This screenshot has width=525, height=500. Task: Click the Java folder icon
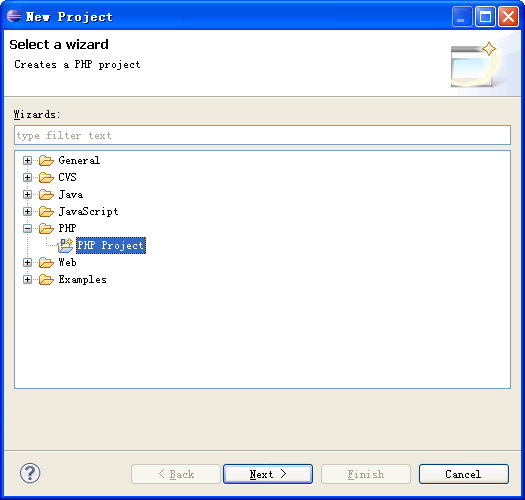point(46,195)
